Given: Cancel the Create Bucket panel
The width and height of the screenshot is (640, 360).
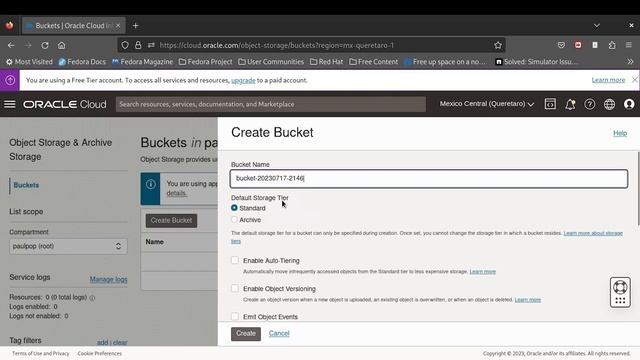Looking at the screenshot, I should [279, 333].
